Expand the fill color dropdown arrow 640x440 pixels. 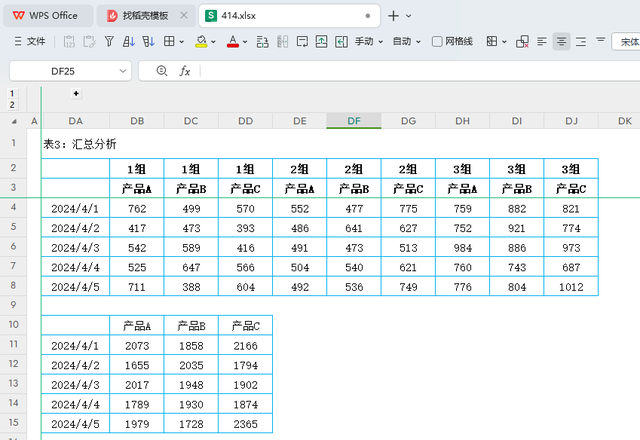tap(213, 42)
